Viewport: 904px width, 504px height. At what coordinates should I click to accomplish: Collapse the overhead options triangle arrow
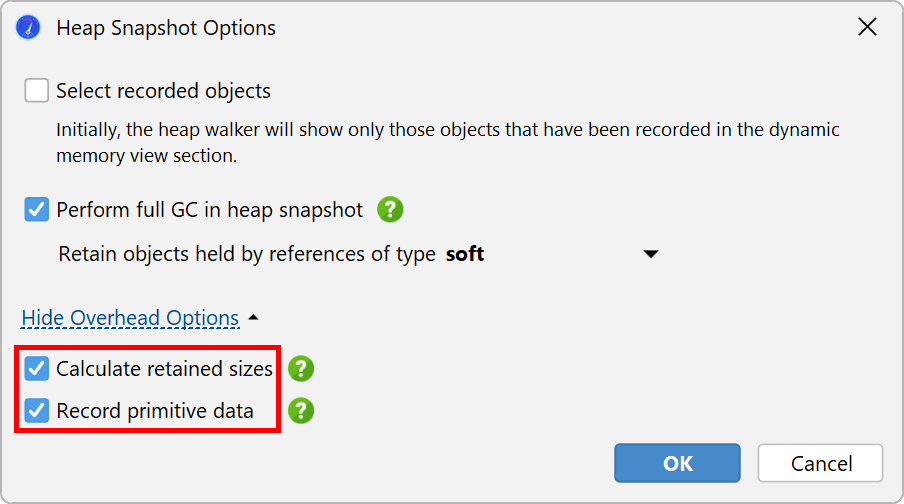[x=253, y=318]
